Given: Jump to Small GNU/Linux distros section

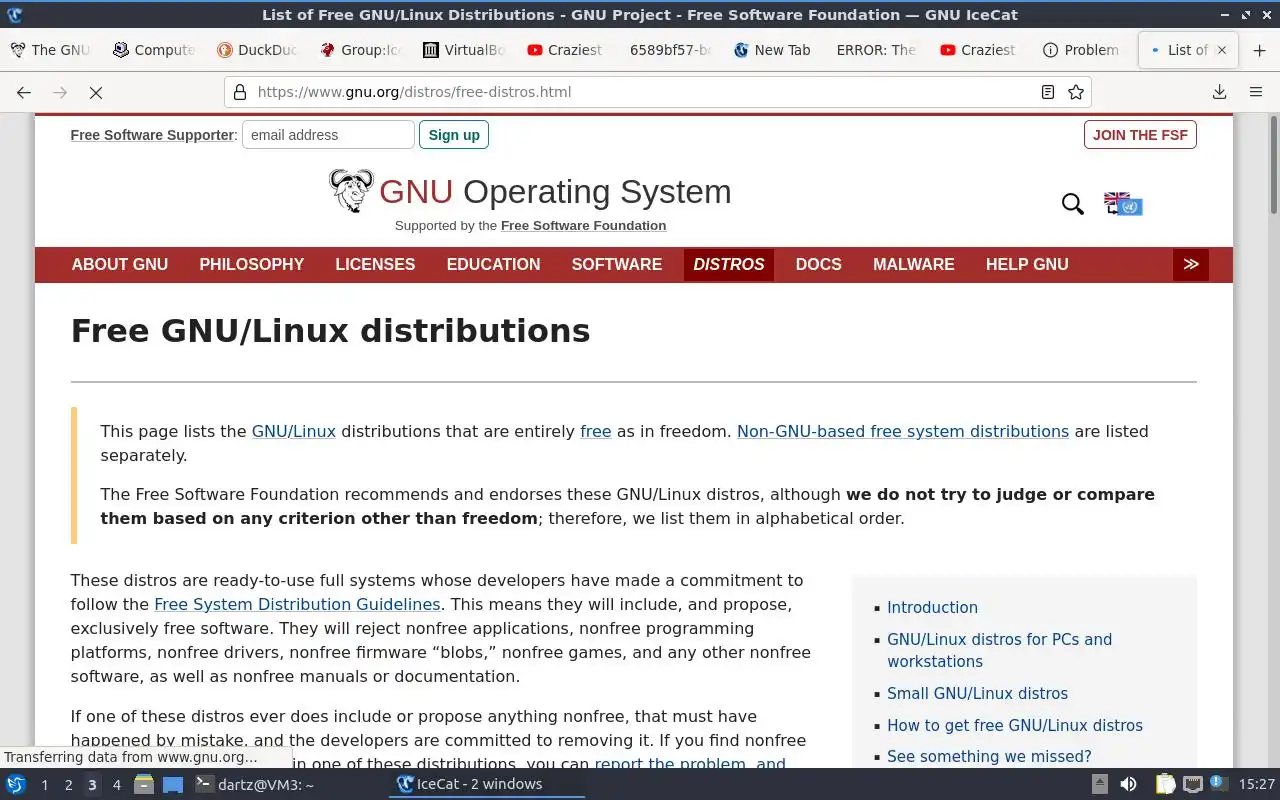Looking at the screenshot, I should (x=977, y=693).
